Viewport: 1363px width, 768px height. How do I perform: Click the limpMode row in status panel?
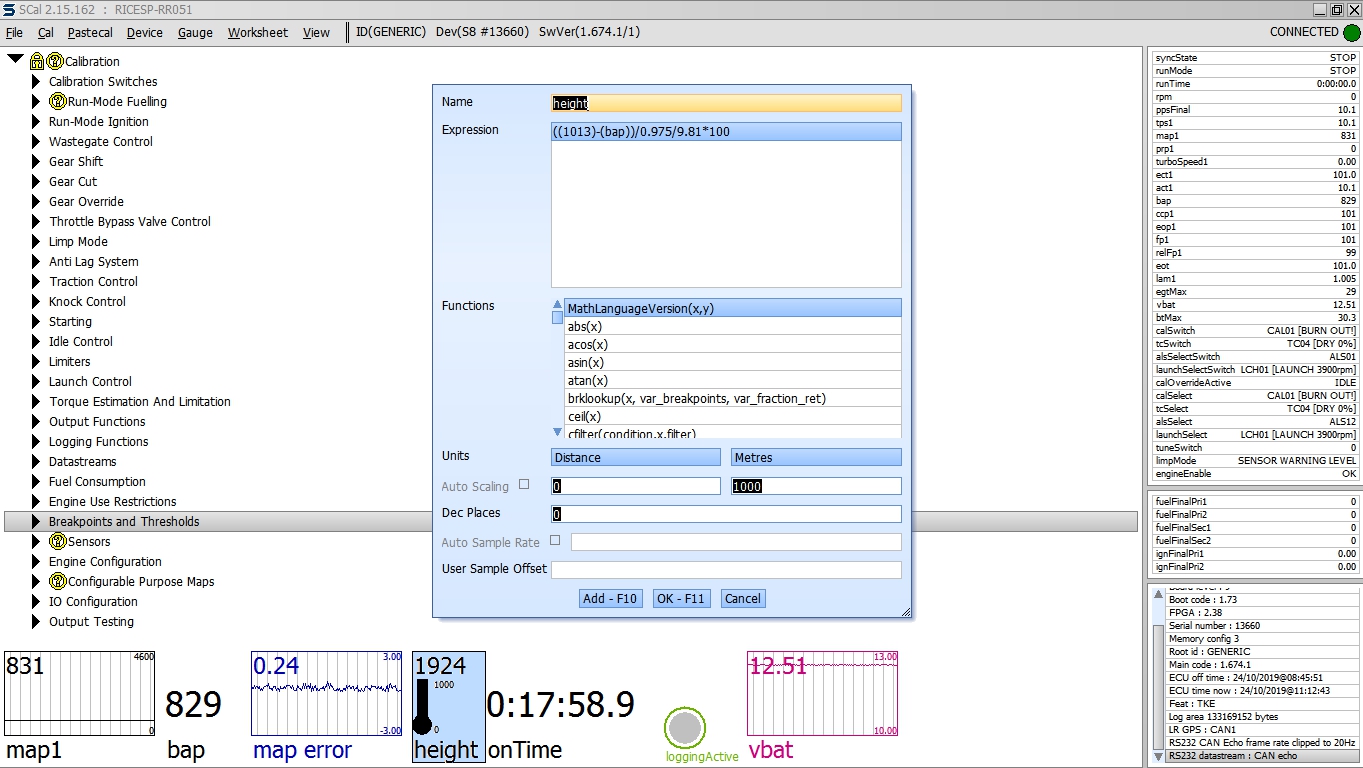point(1255,461)
